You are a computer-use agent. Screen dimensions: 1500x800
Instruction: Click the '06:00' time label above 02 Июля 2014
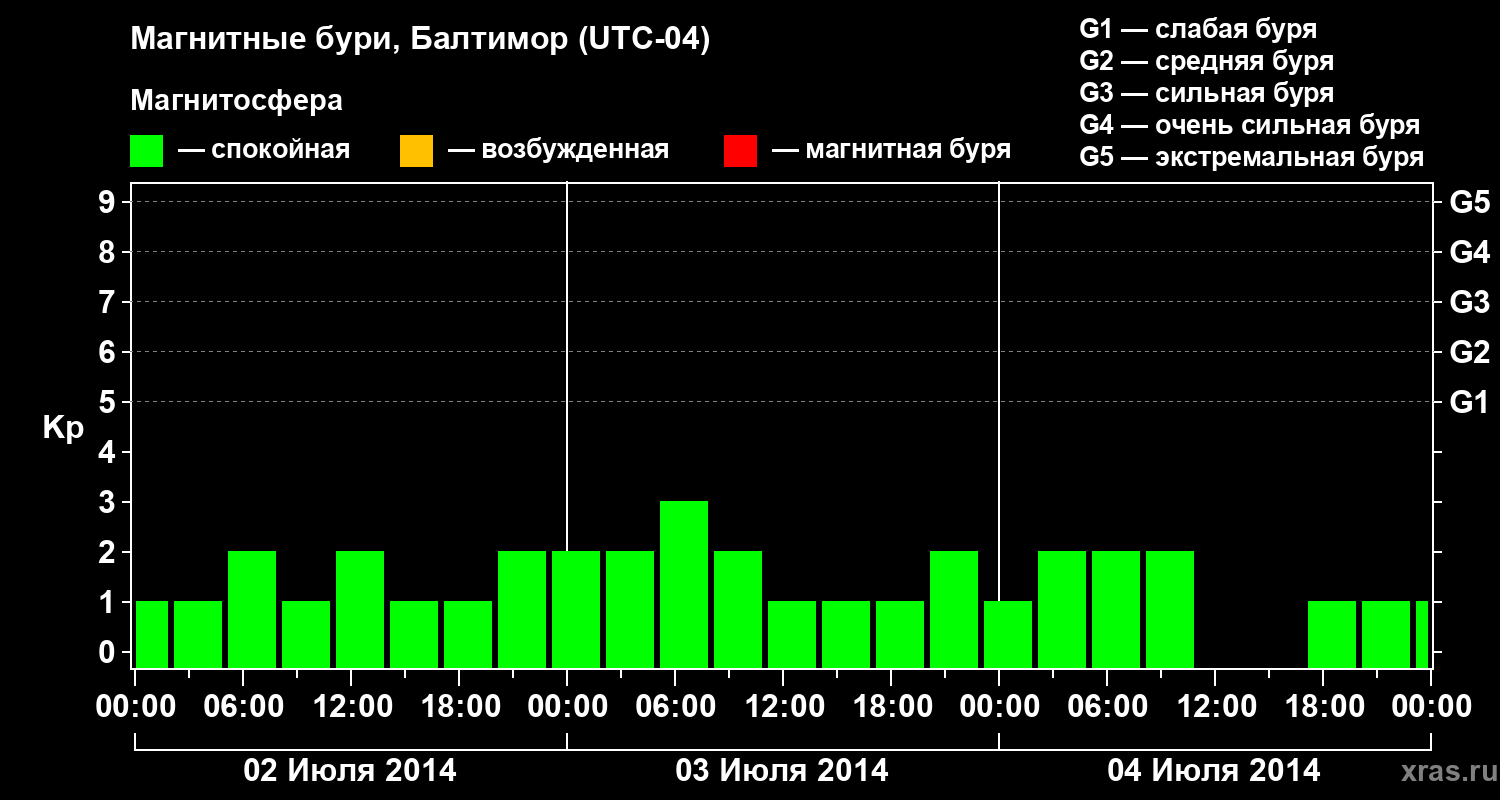pyautogui.click(x=243, y=707)
